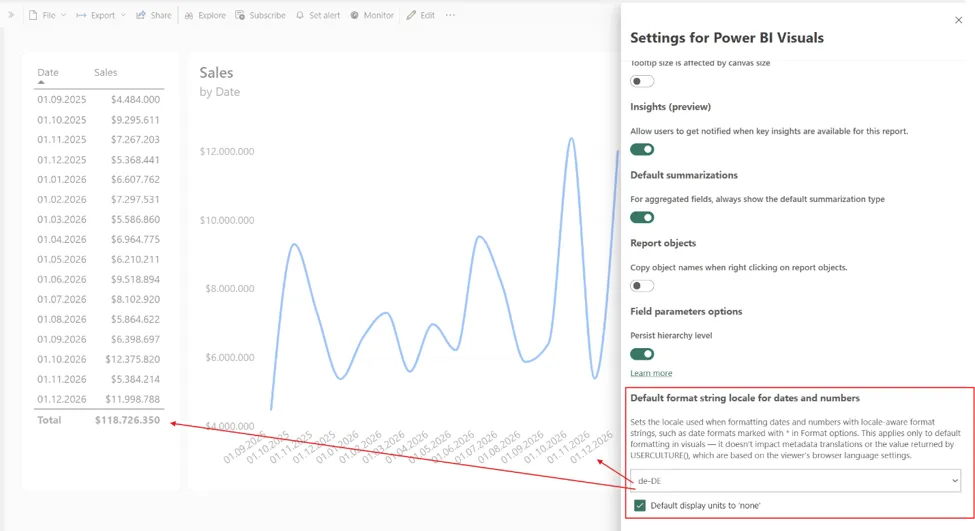Click the File page icon

(33, 15)
